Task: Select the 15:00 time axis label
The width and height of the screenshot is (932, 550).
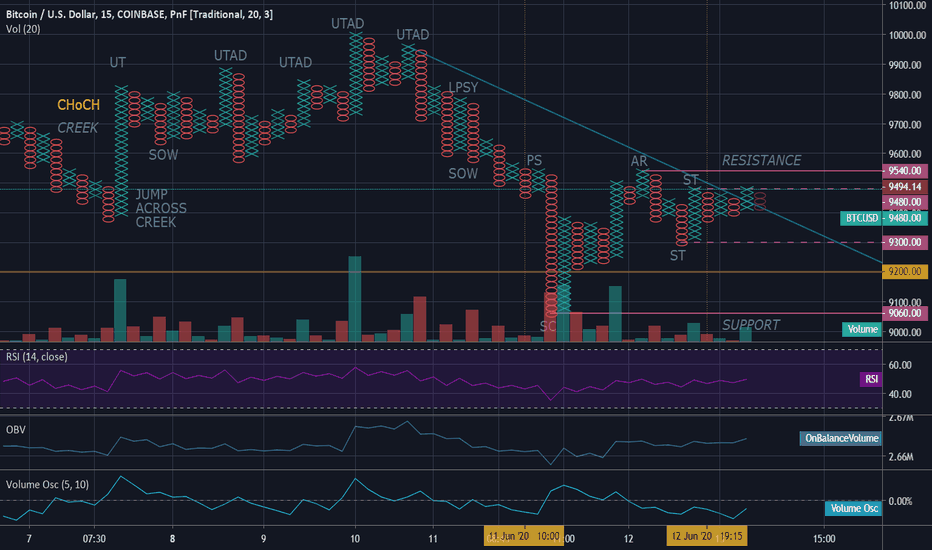Action: tap(824, 539)
